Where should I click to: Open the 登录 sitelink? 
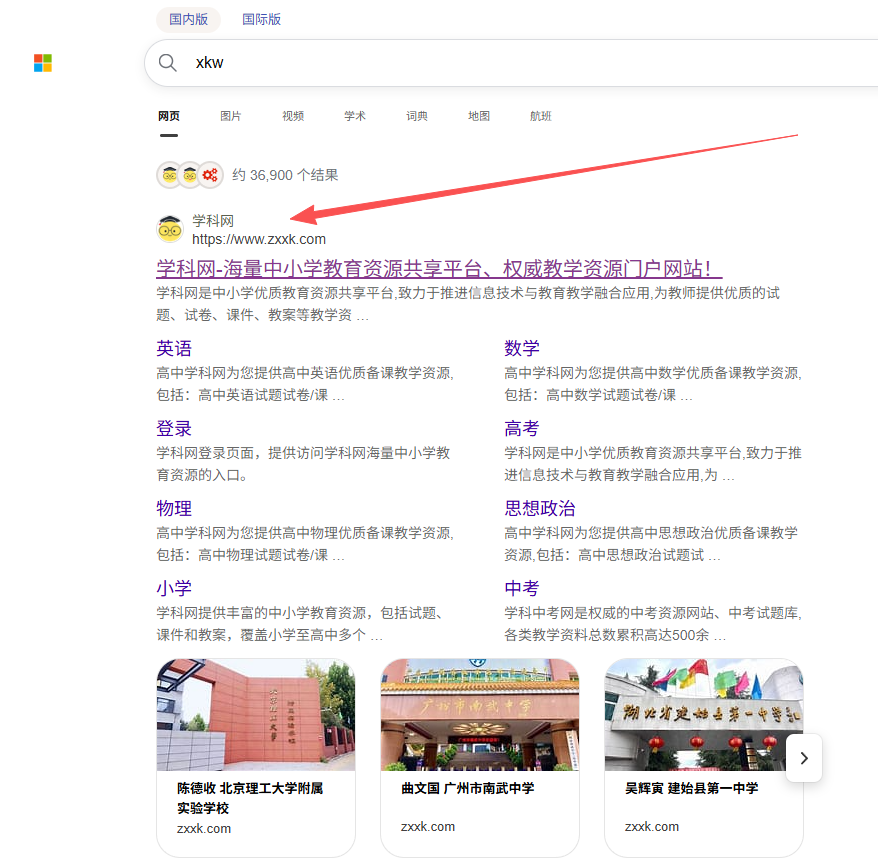click(x=174, y=428)
